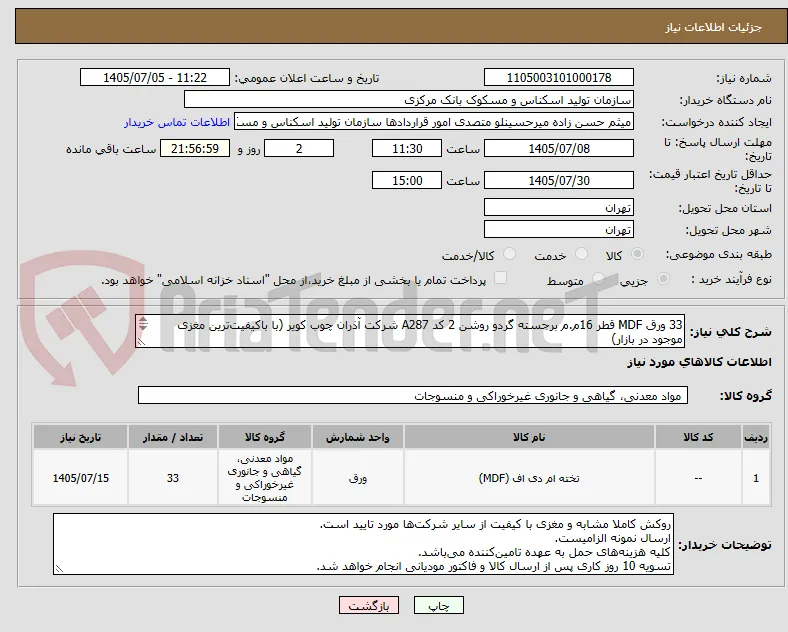Select the کالا radio button
788x632 pixels.
(637, 254)
